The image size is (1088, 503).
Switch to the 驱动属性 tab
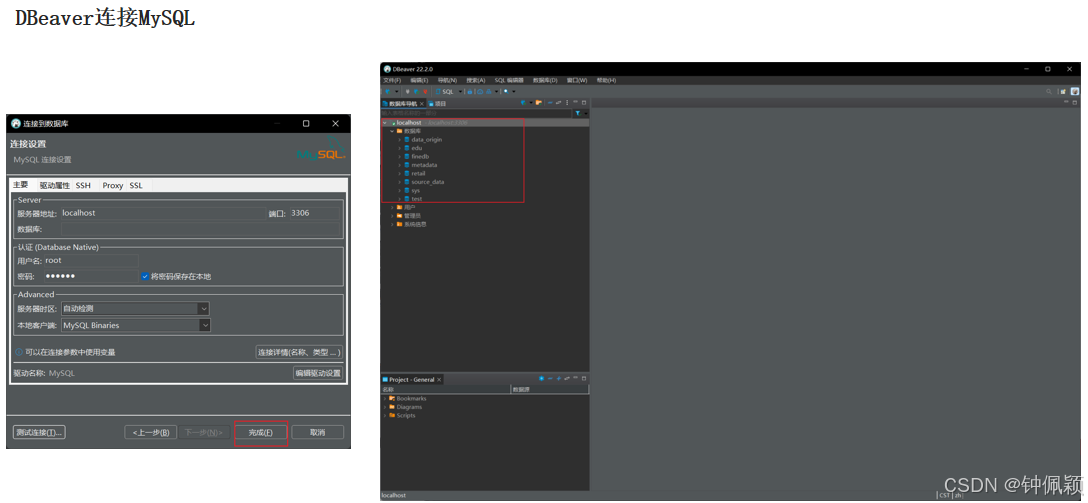coord(54,185)
